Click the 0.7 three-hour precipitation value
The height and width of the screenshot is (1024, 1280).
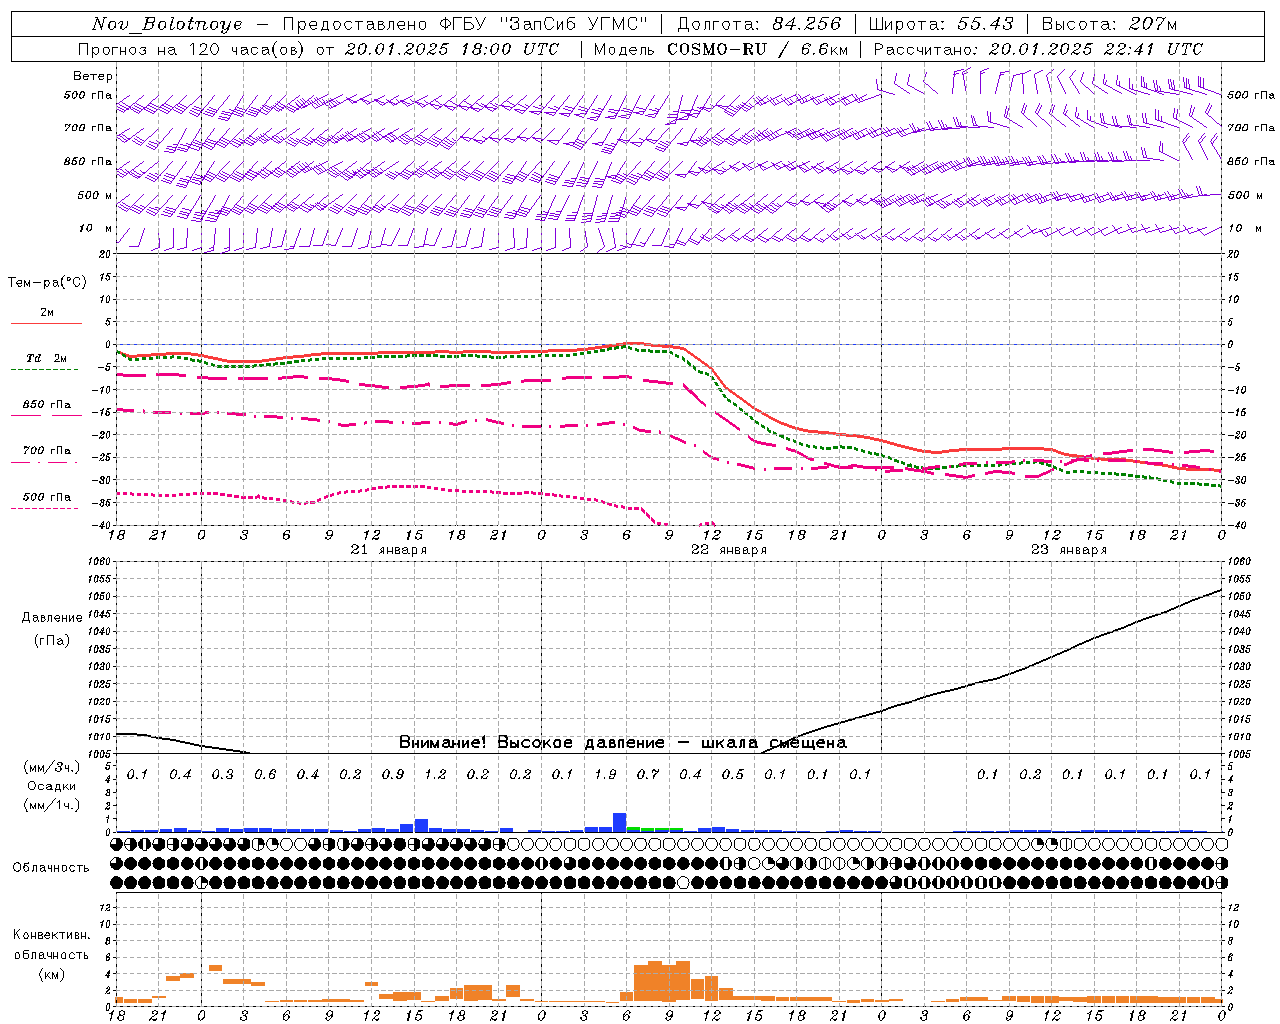click(648, 775)
